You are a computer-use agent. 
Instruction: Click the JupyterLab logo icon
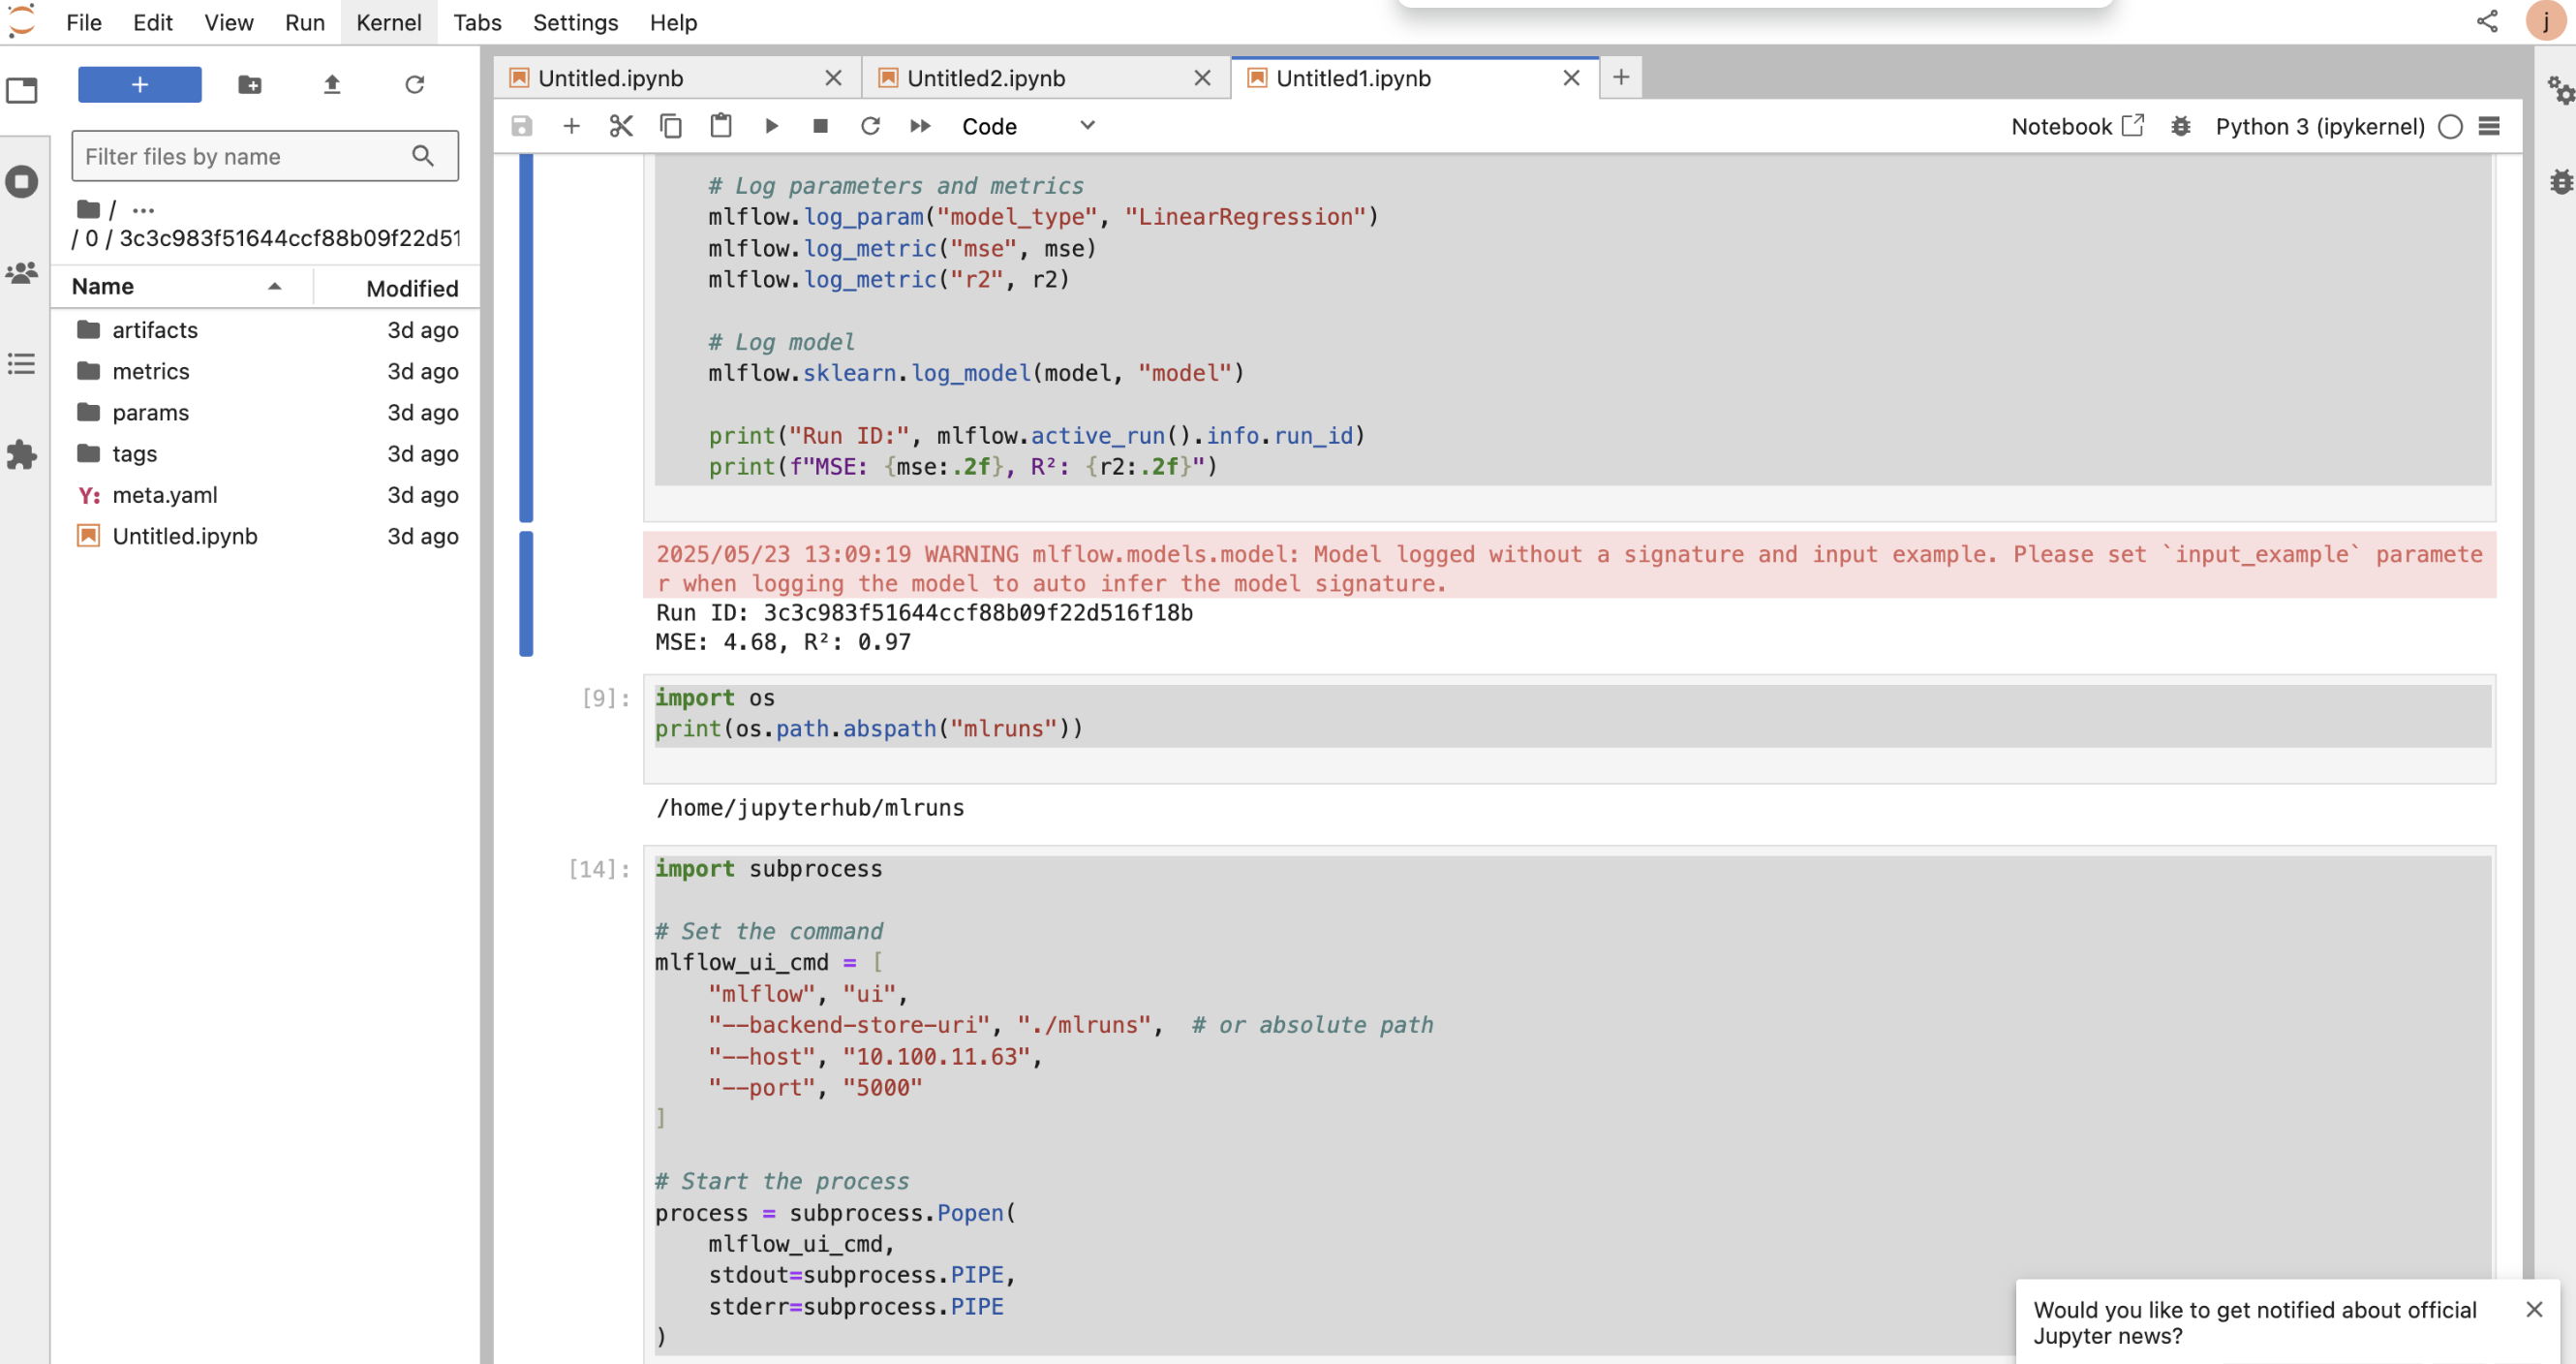[x=22, y=21]
